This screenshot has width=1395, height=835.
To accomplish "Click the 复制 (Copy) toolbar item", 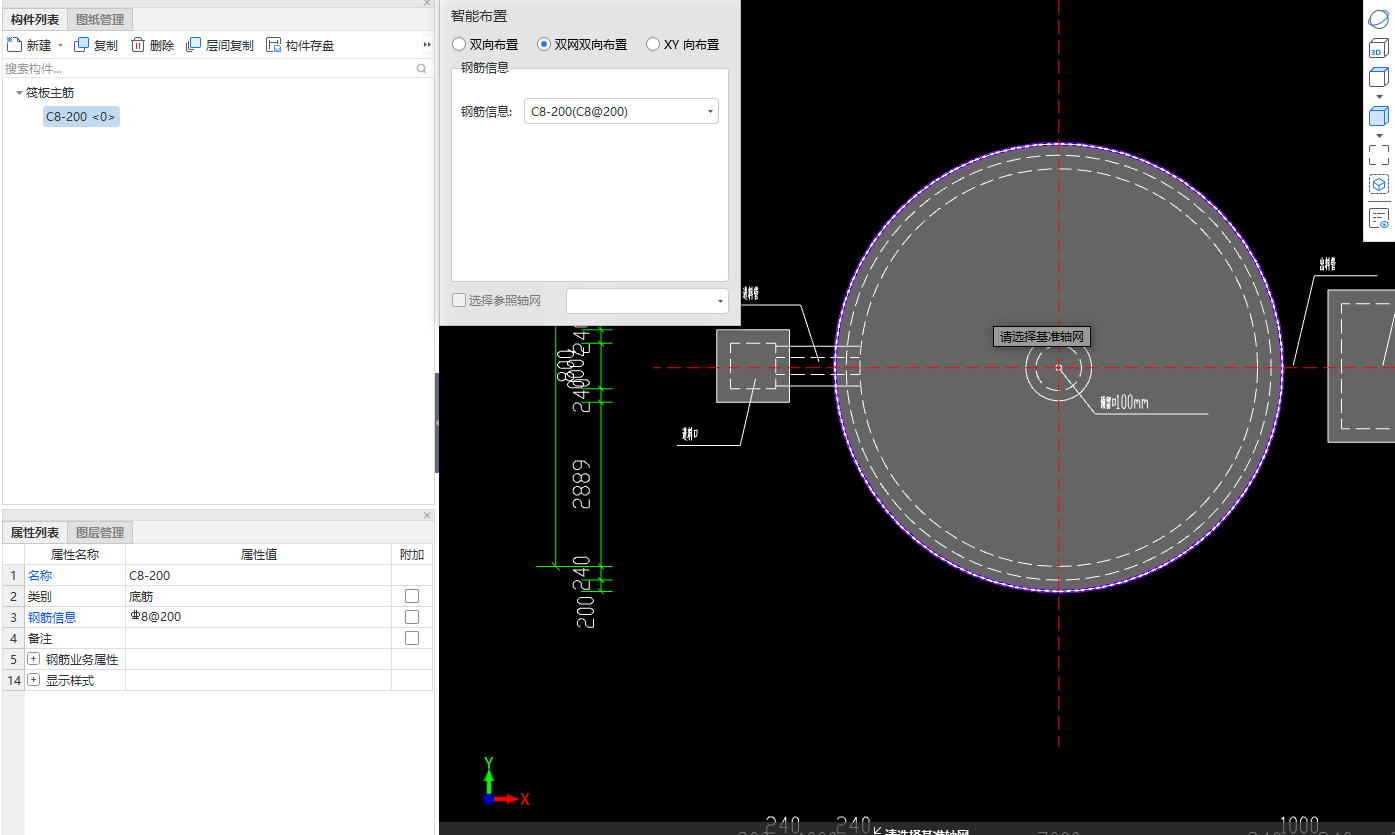I will point(96,45).
